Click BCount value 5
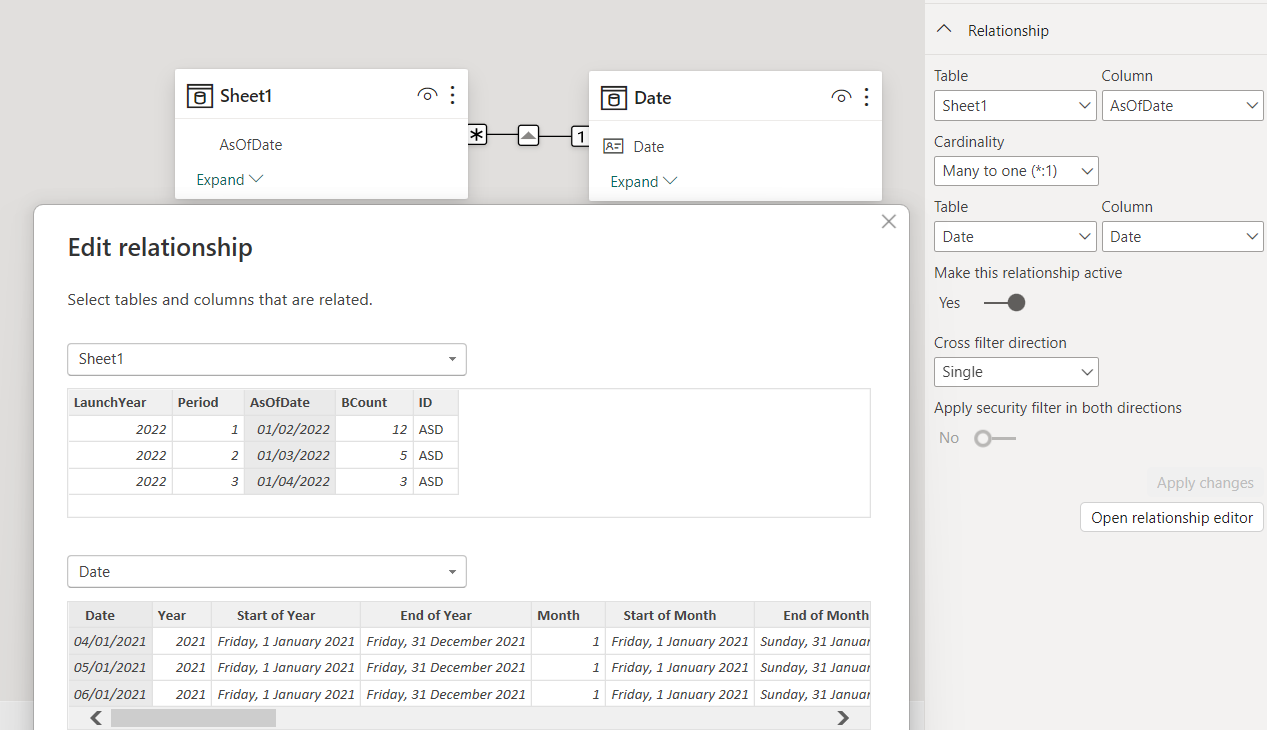1267x730 pixels. (374, 455)
